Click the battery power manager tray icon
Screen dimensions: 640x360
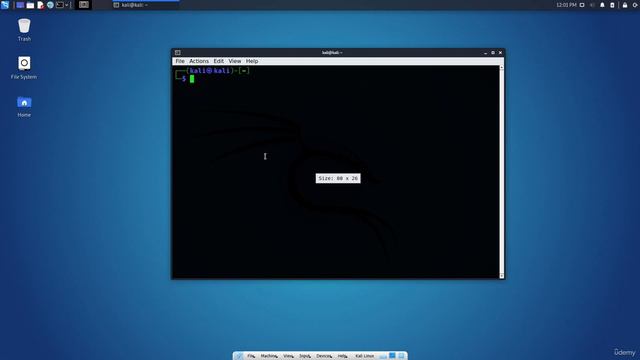pyautogui.click(x=612, y=5)
